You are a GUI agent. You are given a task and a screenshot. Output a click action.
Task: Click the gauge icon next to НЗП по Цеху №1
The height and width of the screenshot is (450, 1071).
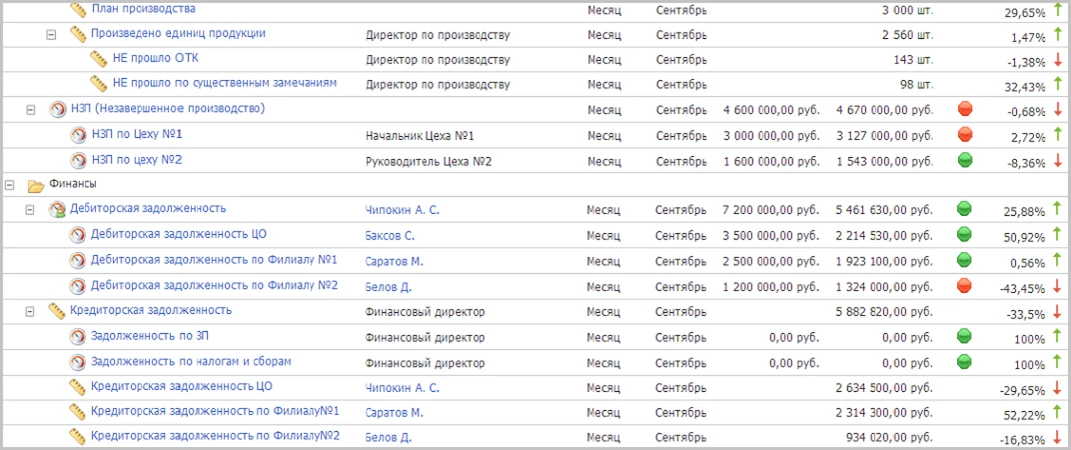click(x=78, y=135)
